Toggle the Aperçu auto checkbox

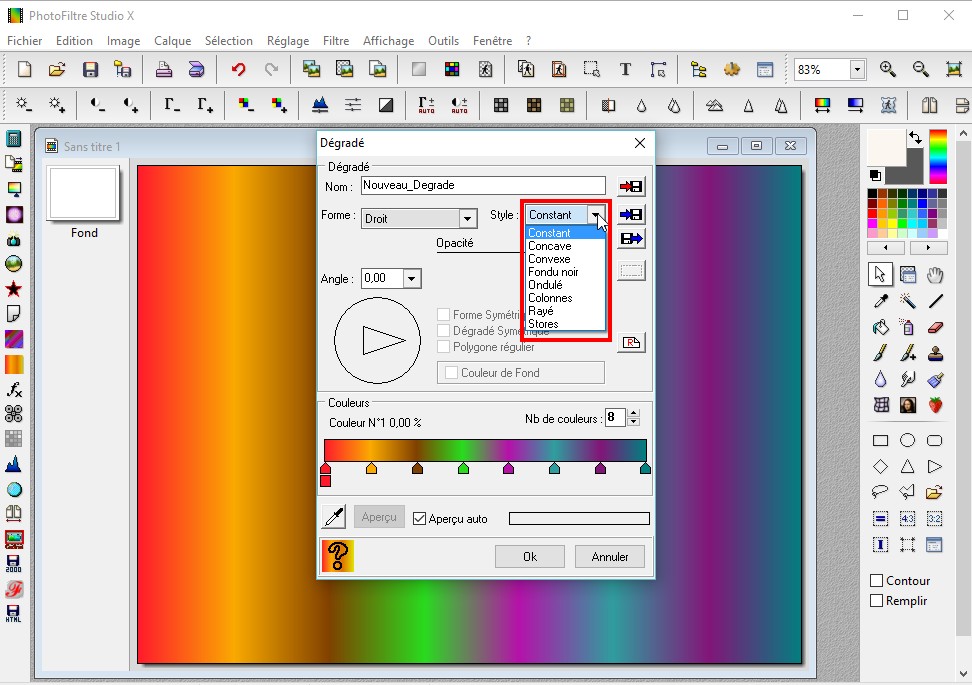(420, 518)
